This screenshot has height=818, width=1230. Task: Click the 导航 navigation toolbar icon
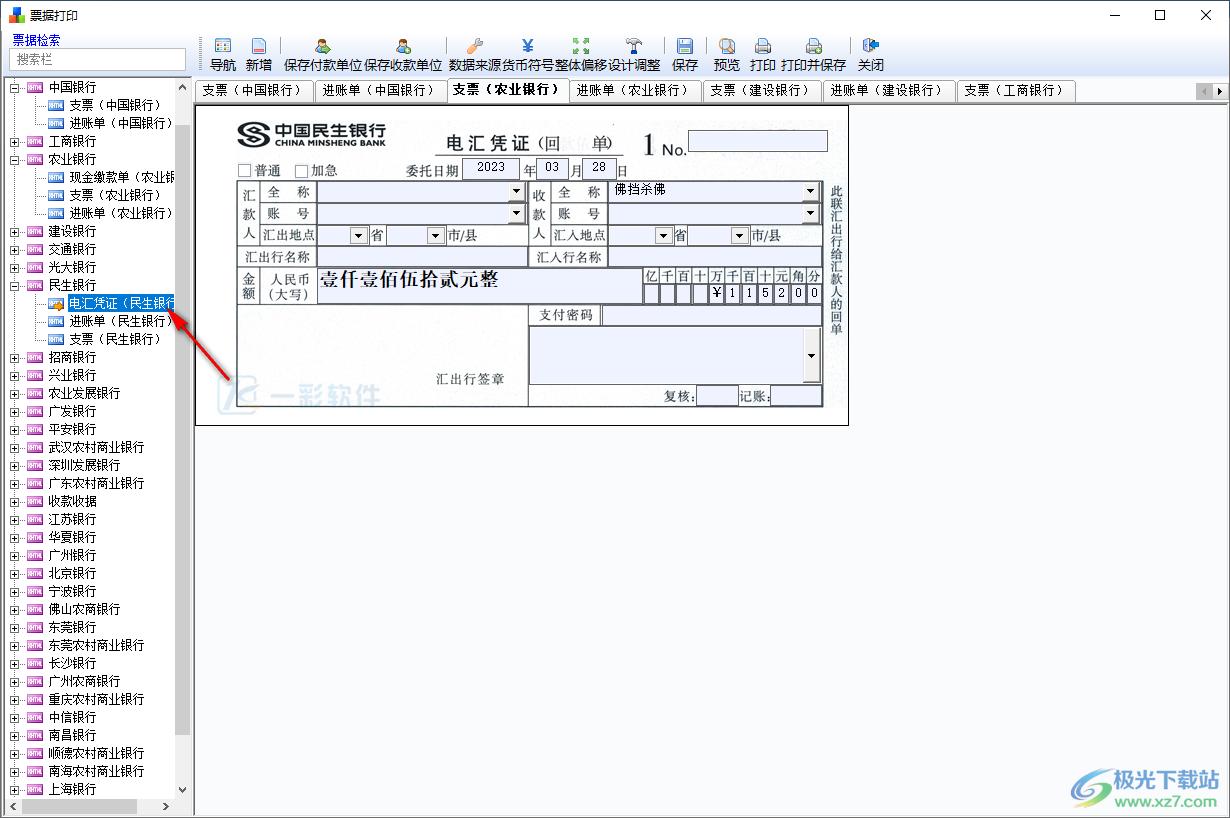pyautogui.click(x=223, y=46)
